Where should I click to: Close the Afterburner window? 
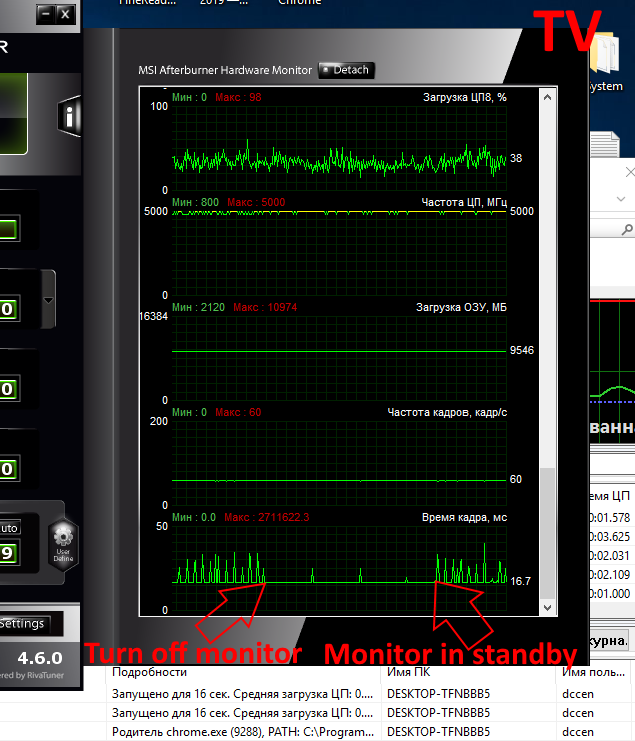[65, 14]
